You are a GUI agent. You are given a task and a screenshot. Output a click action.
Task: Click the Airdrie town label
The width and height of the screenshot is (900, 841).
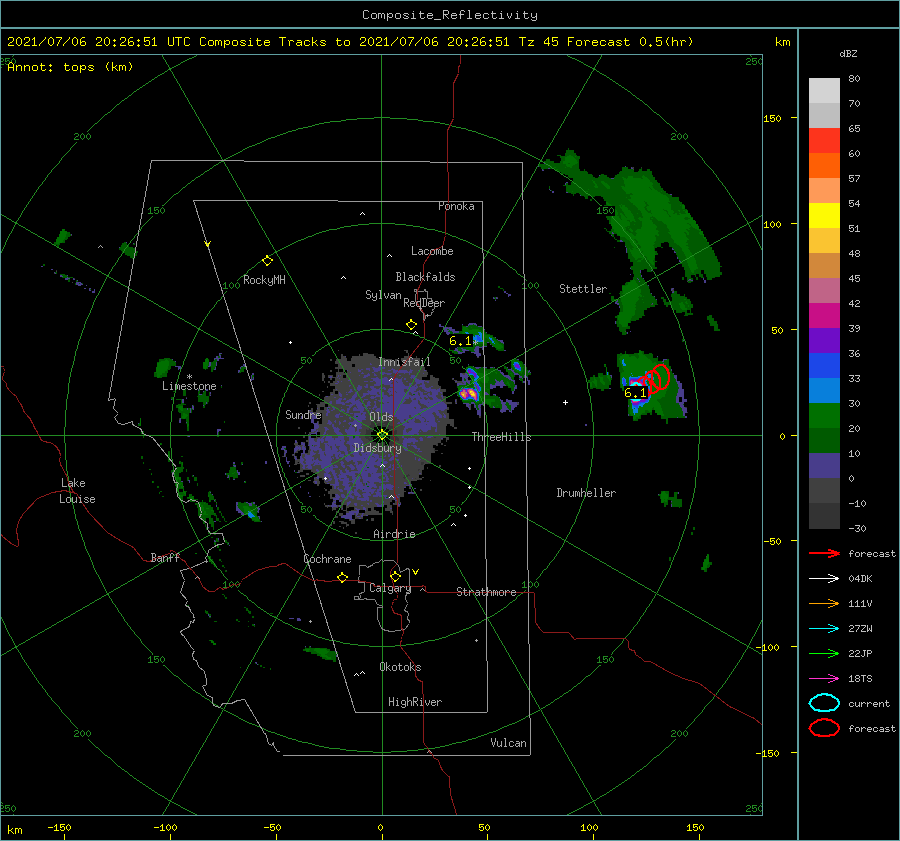[x=394, y=534]
